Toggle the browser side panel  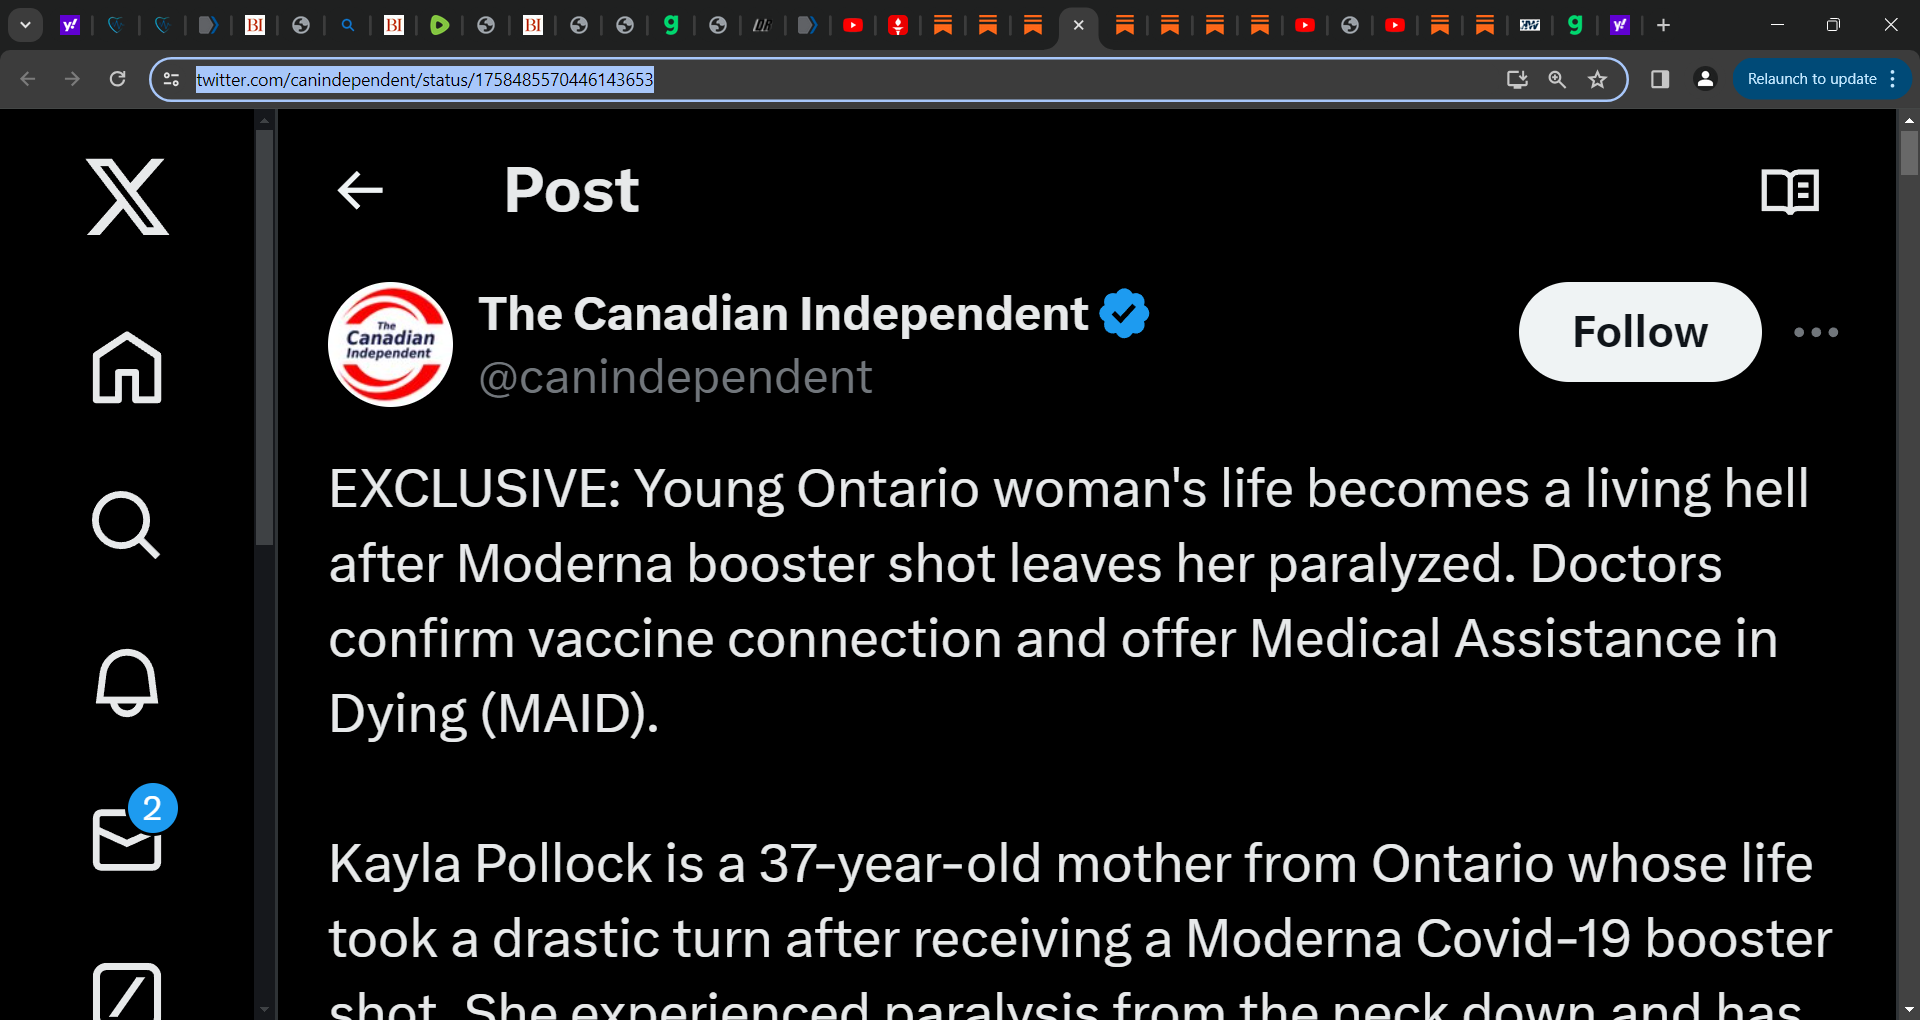click(x=1660, y=79)
